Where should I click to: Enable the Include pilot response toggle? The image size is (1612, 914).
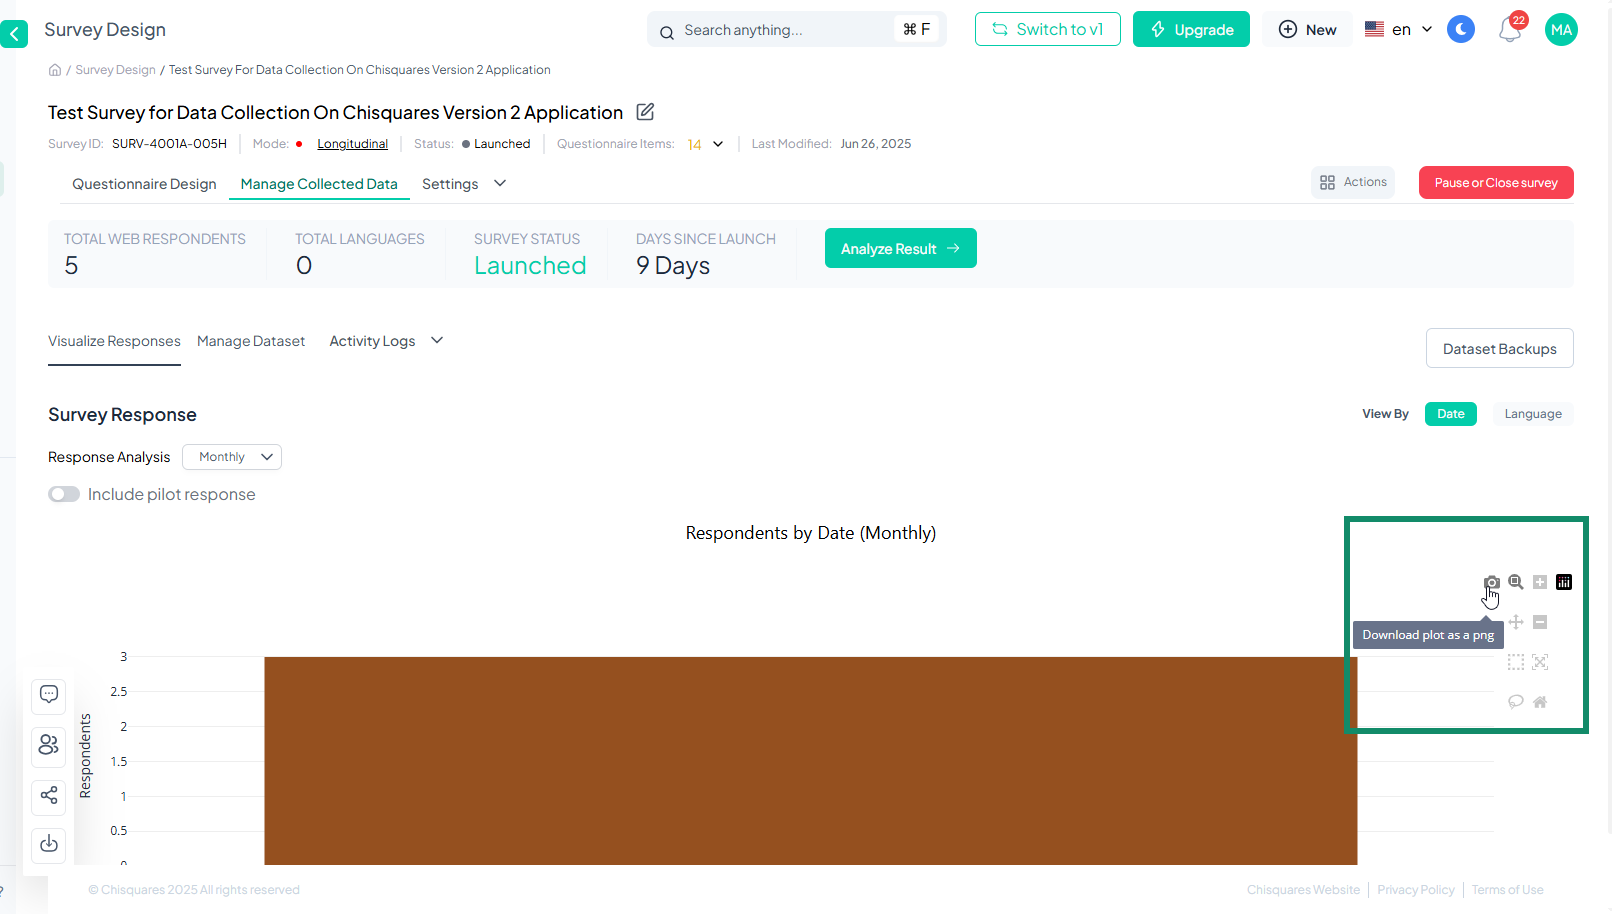(x=63, y=493)
